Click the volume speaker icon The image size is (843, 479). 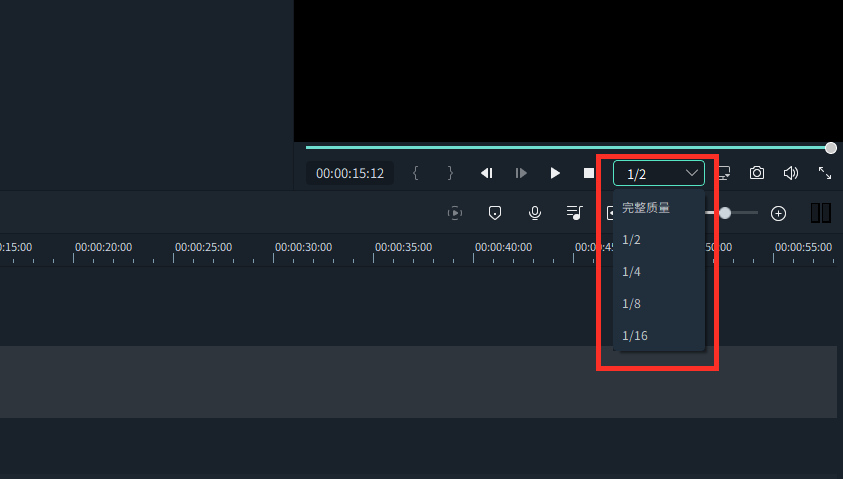(791, 173)
